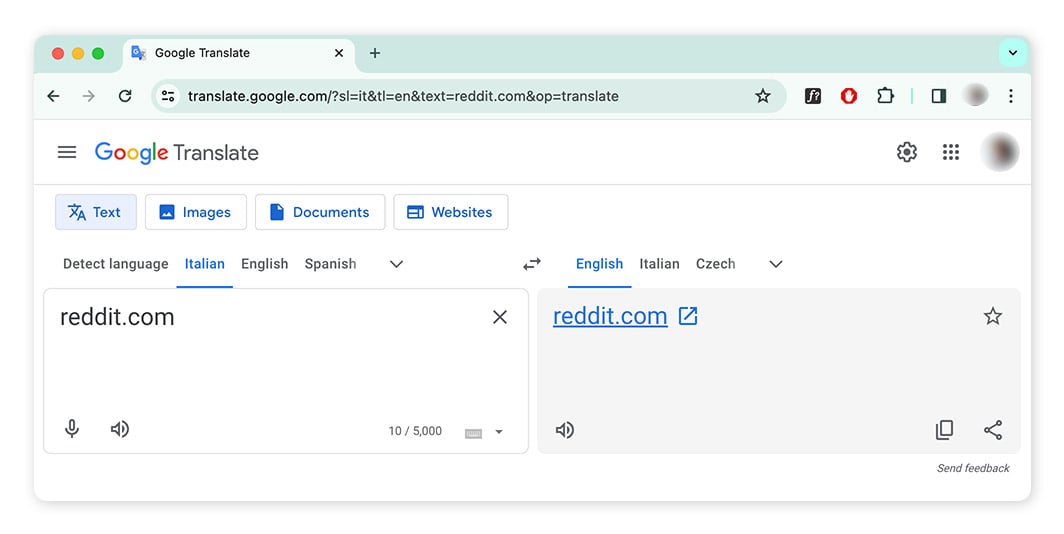Click the Google Translate logo
The width and height of the screenshot is (1064, 534).
176,153
